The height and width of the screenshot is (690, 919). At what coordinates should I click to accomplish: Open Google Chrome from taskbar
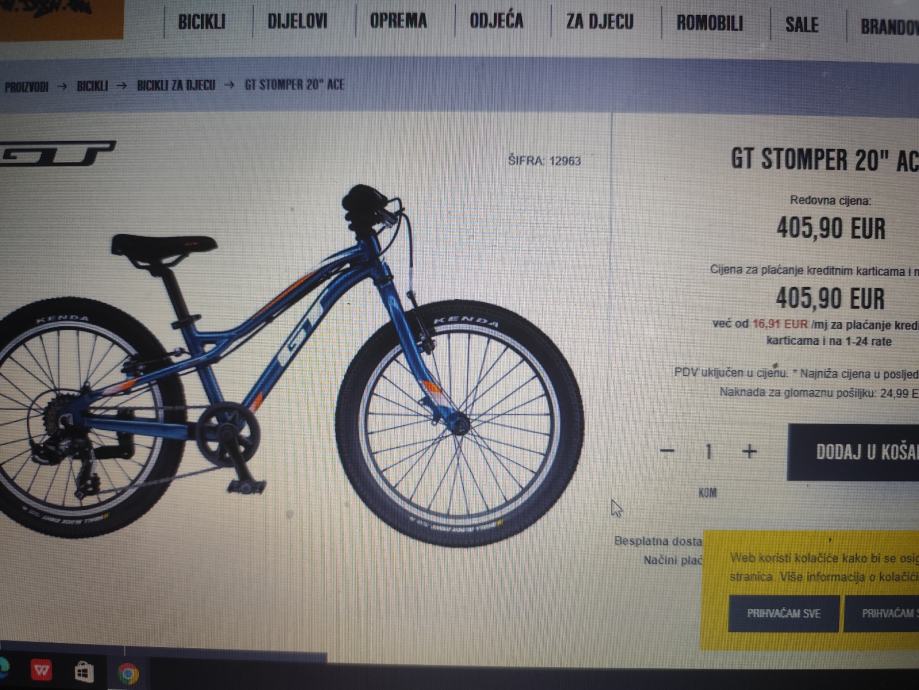tap(128, 674)
